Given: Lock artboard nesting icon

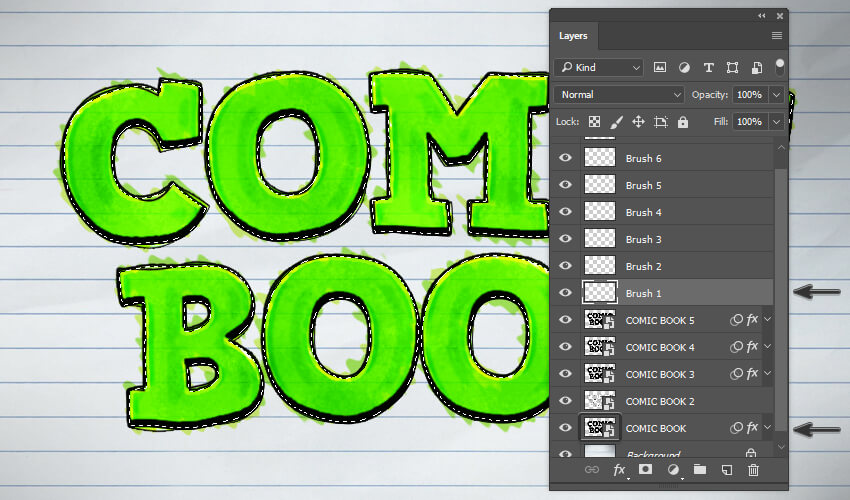Looking at the screenshot, I should coord(660,121).
